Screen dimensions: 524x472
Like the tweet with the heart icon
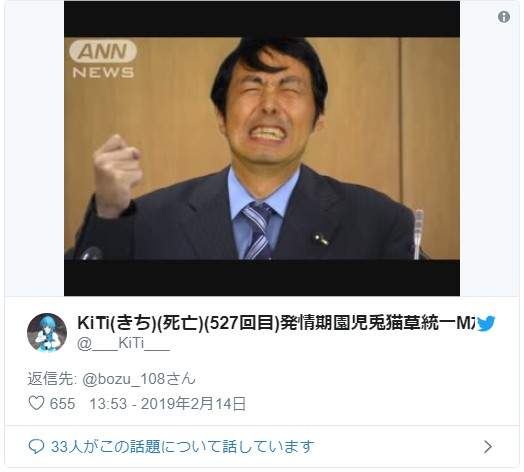coord(36,403)
